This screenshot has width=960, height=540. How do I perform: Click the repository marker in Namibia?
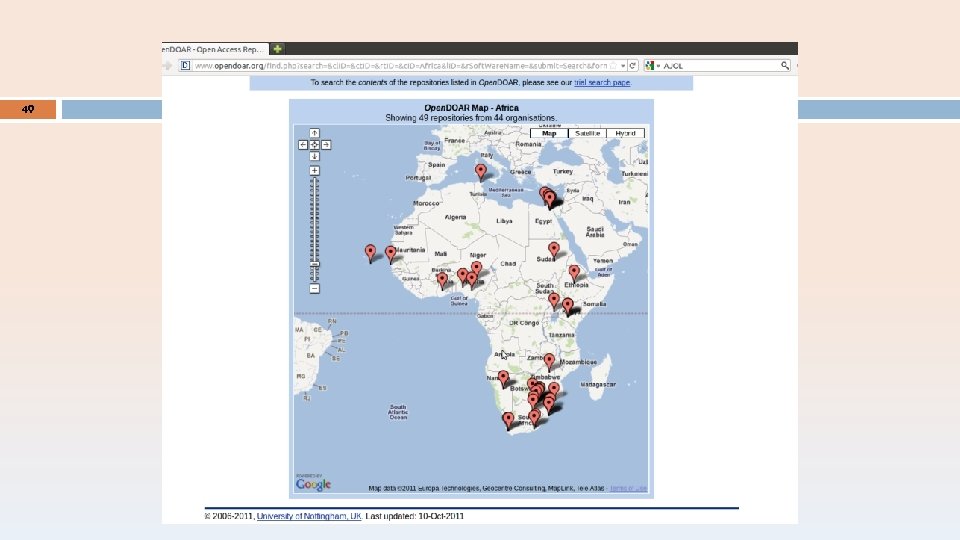click(503, 379)
